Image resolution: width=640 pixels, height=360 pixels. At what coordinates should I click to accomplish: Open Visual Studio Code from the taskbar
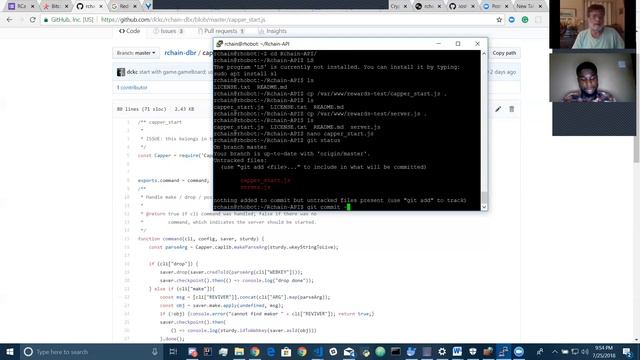318,351
